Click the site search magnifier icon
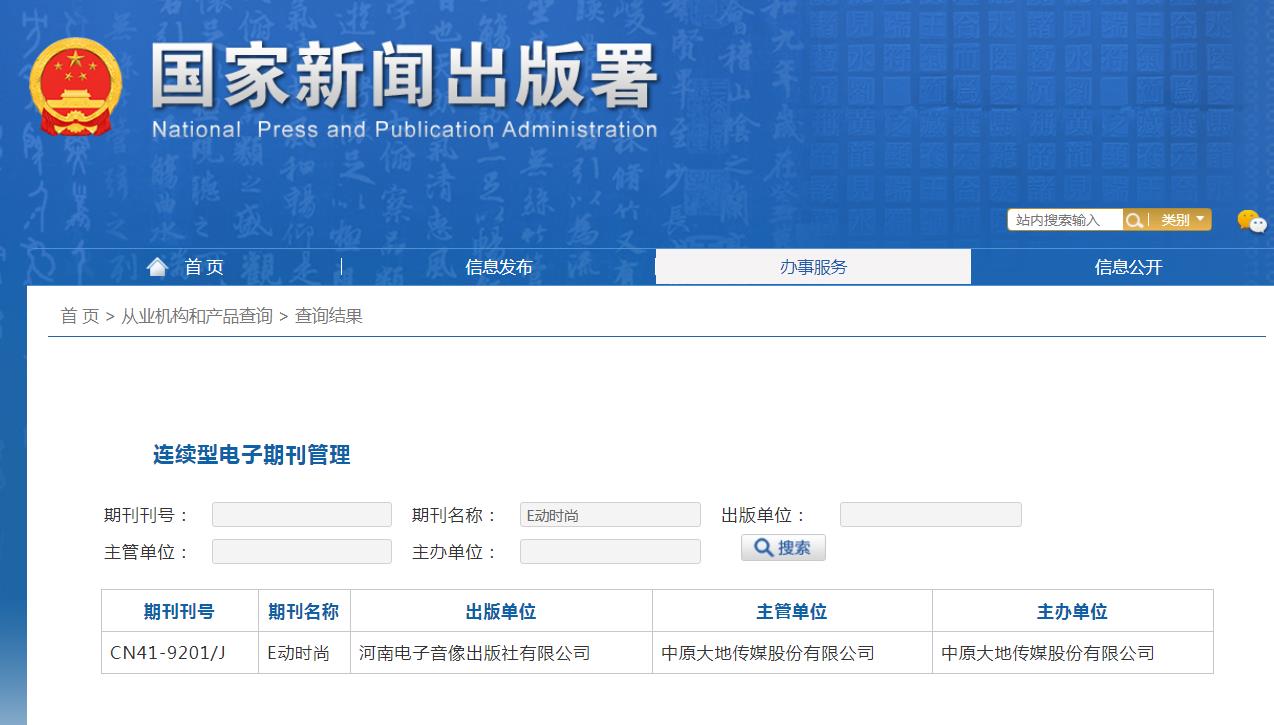This screenshot has width=1274, height=725. coord(1135,219)
